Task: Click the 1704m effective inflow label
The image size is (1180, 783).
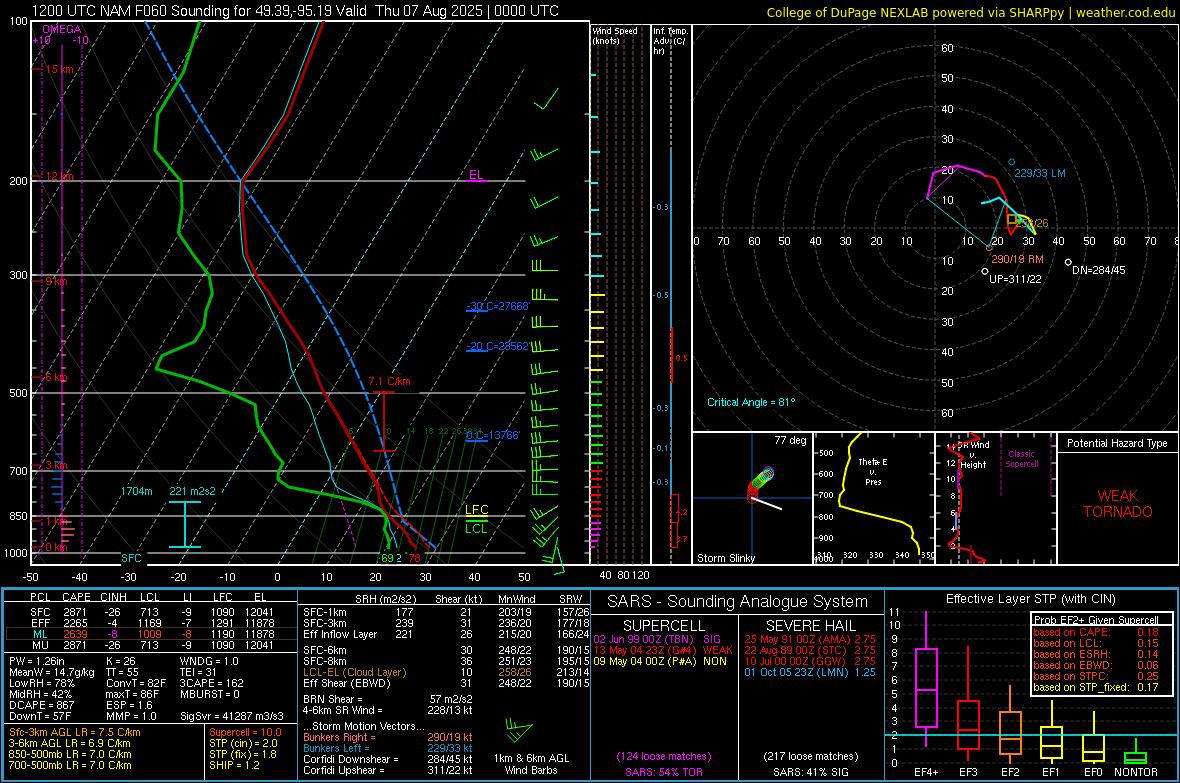Action: click(136, 491)
